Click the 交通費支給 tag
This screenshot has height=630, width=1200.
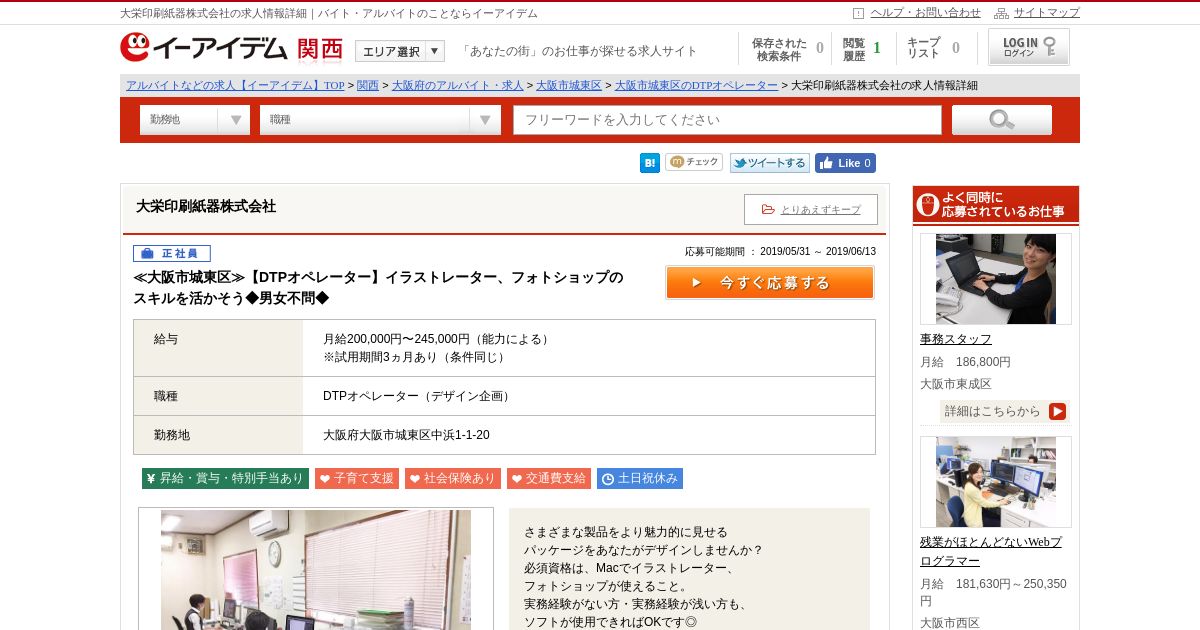549,478
